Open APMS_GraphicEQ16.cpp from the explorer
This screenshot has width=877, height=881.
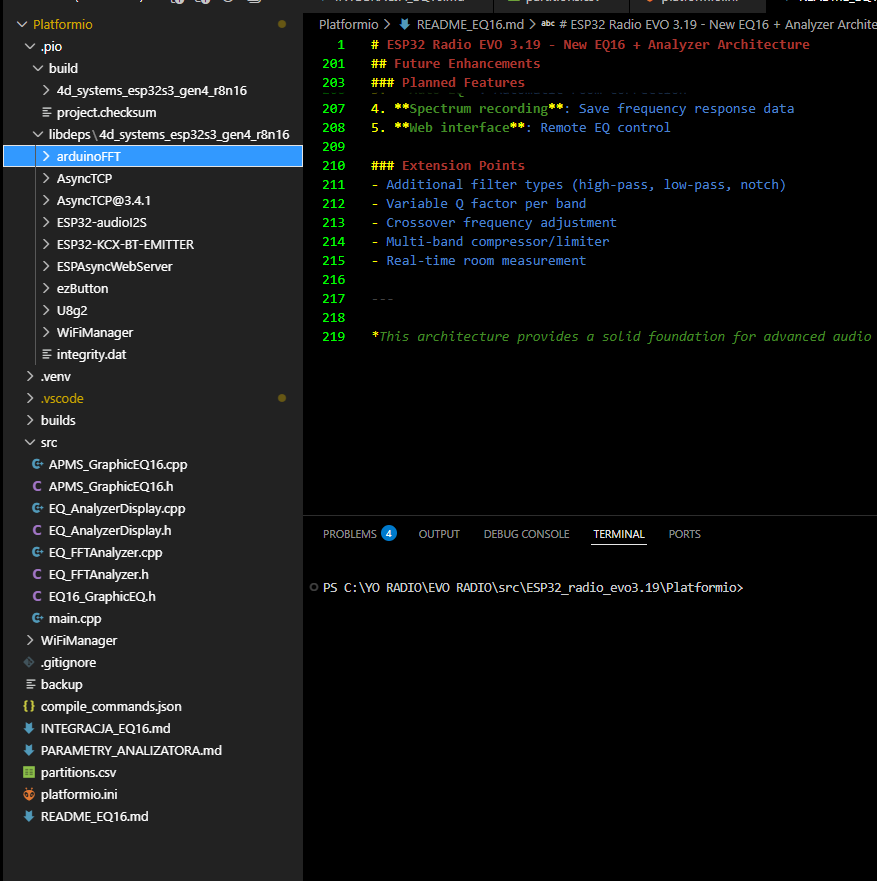117,464
